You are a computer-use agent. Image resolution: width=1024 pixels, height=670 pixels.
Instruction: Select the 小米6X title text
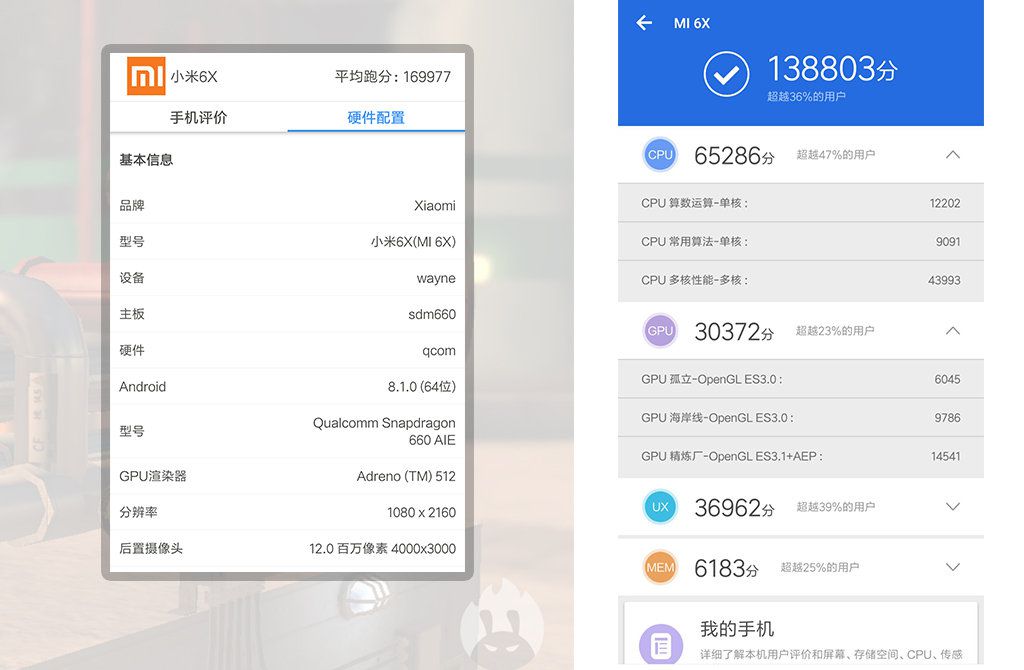(x=194, y=76)
